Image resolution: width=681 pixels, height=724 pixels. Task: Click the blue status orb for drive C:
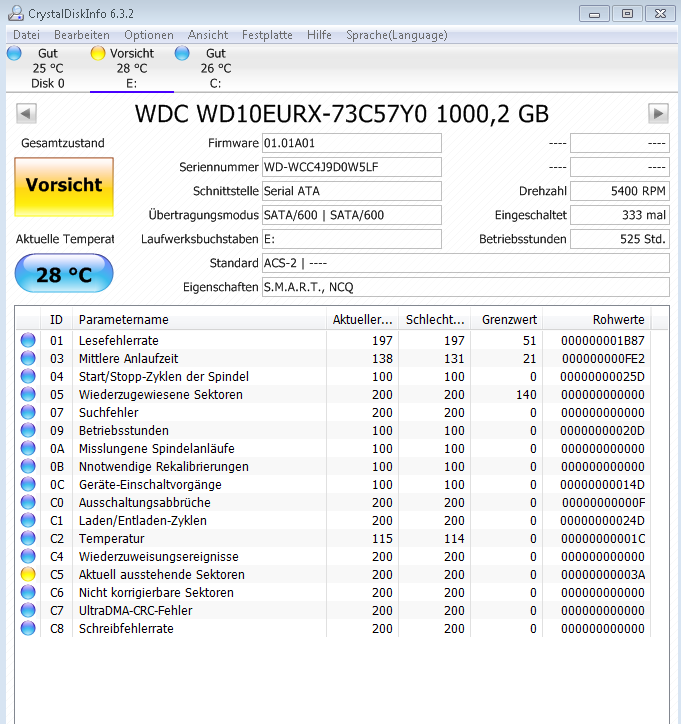coord(182,53)
